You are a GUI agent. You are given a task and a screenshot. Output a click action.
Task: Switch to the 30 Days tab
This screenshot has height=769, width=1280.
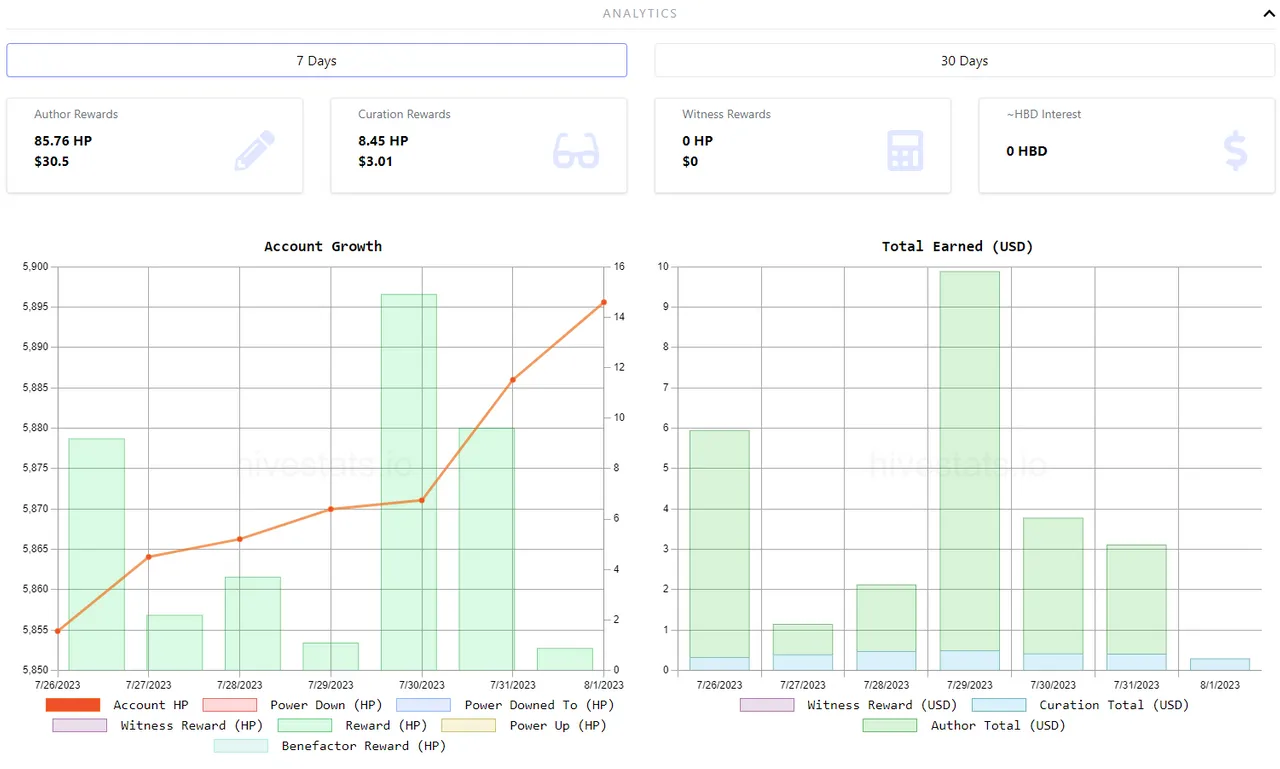[964, 61]
